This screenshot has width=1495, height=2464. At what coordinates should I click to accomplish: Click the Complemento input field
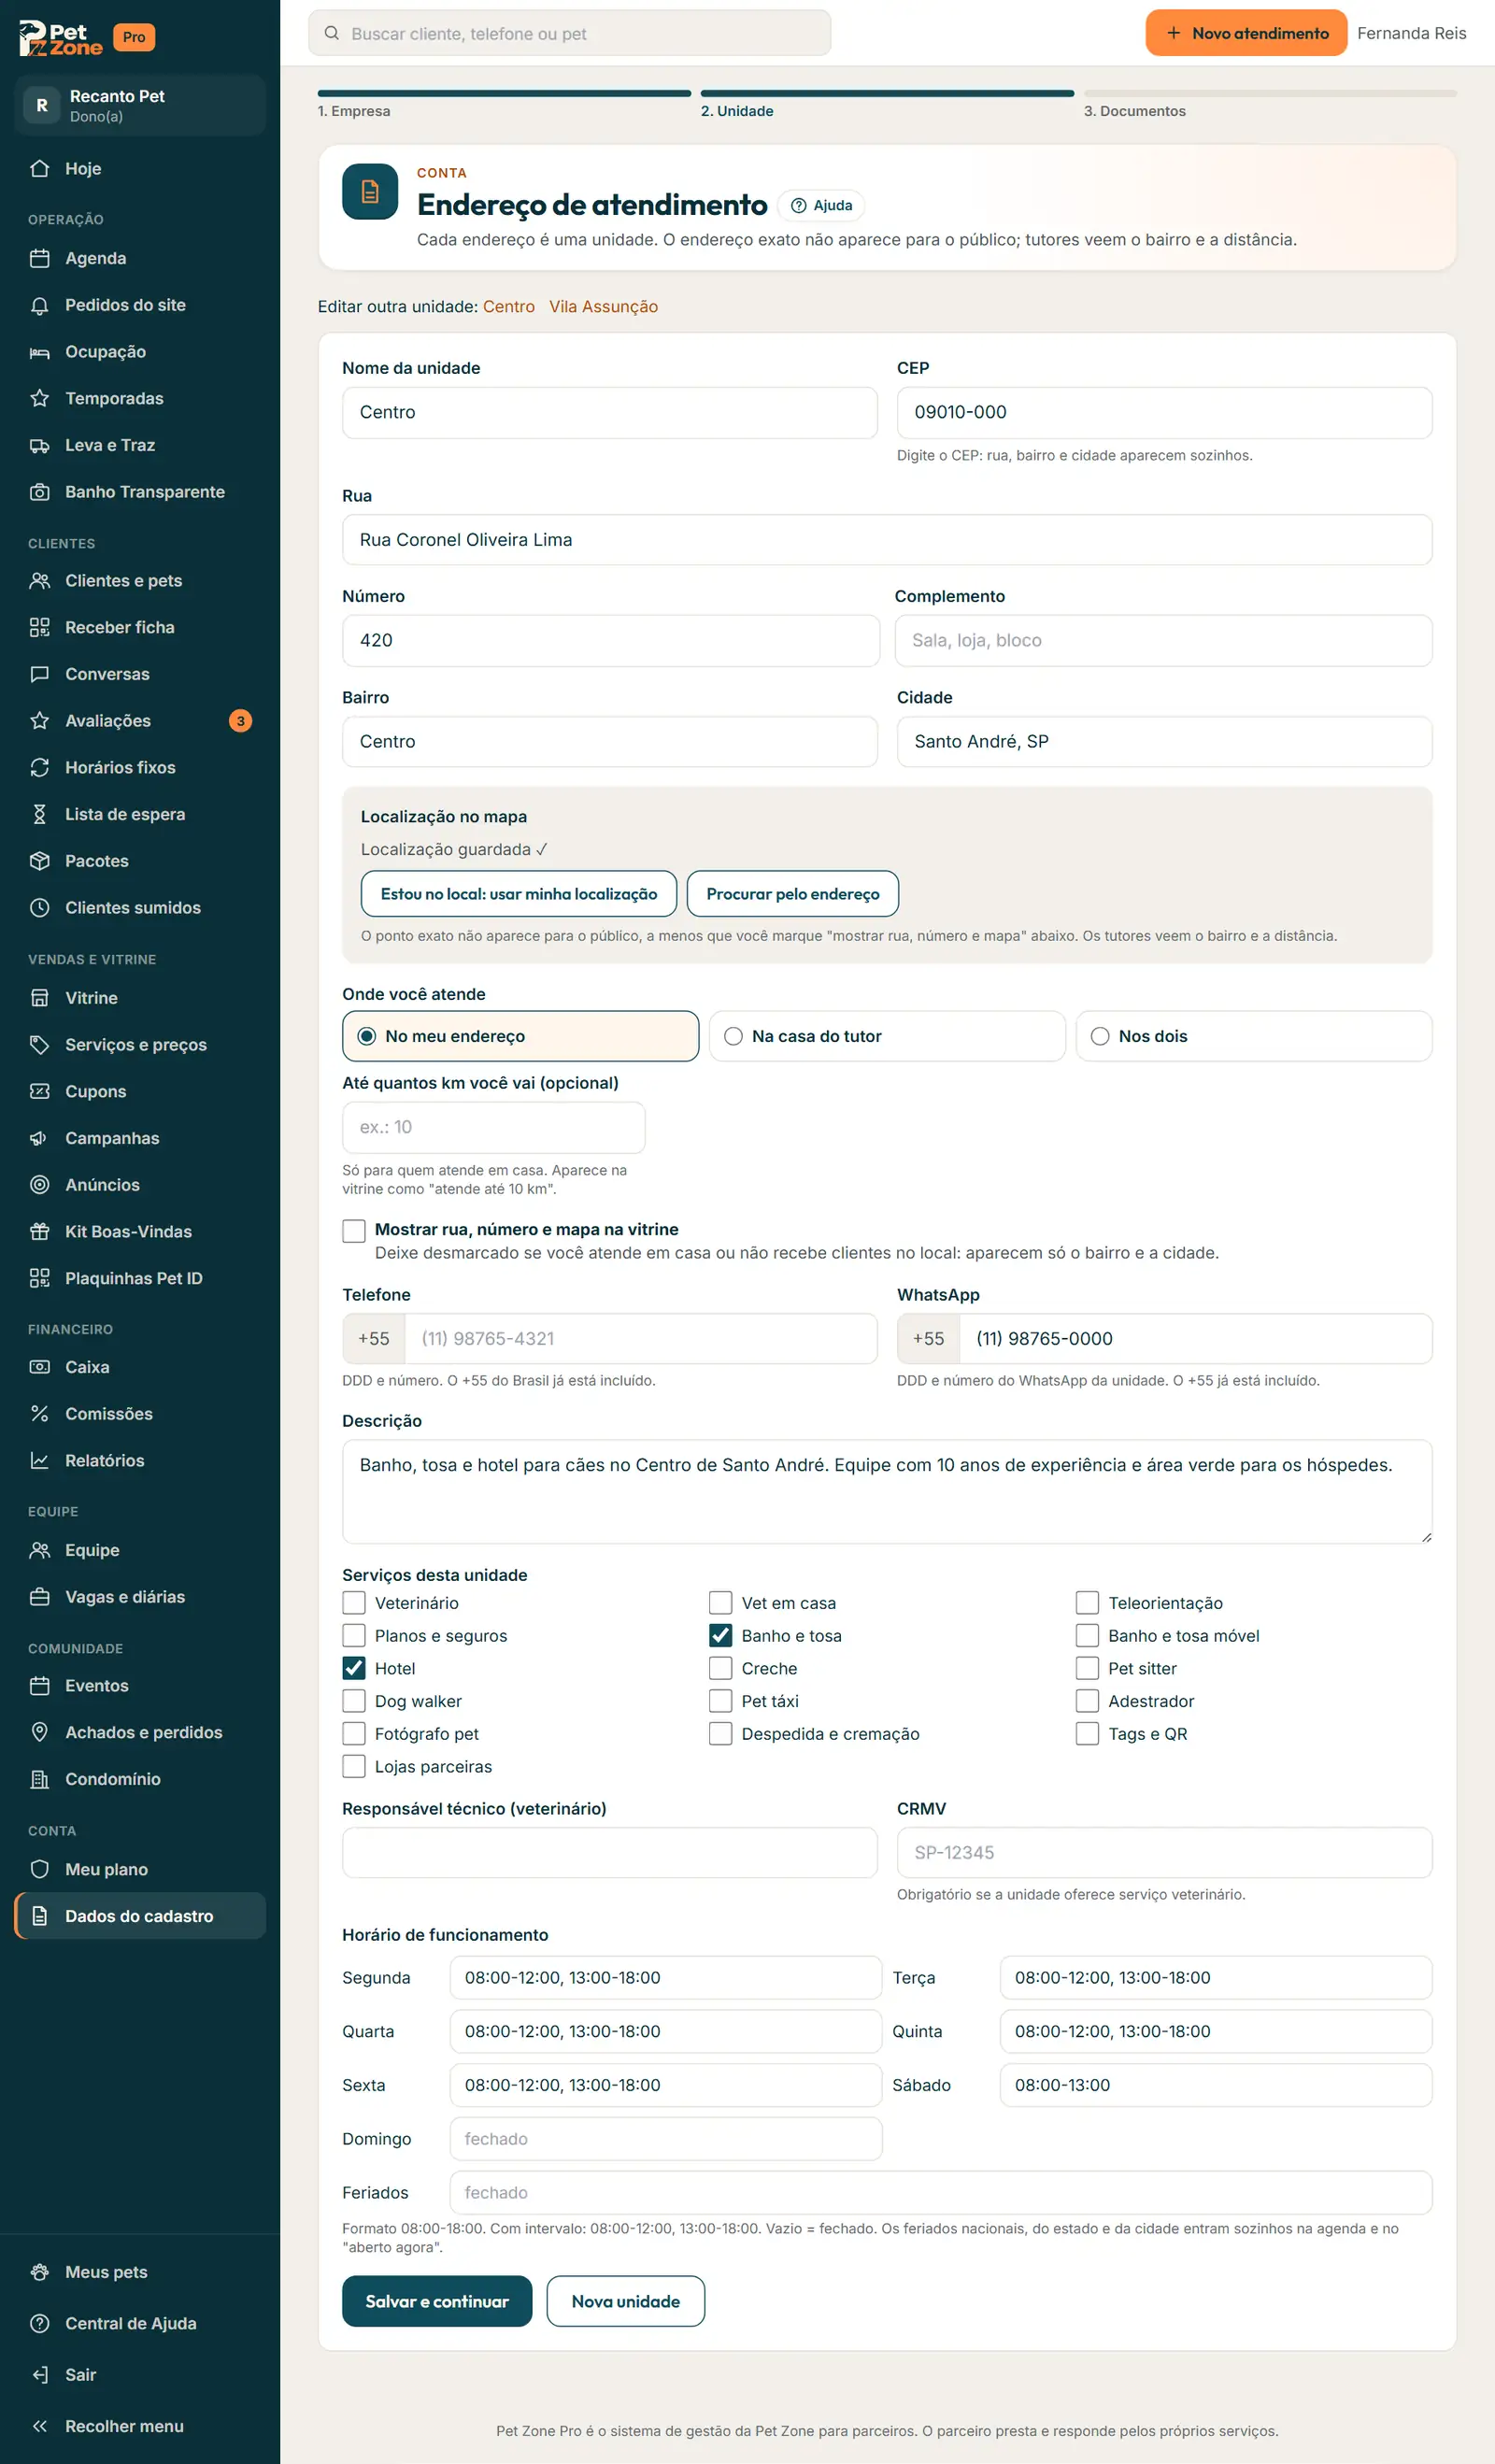(1163, 640)
